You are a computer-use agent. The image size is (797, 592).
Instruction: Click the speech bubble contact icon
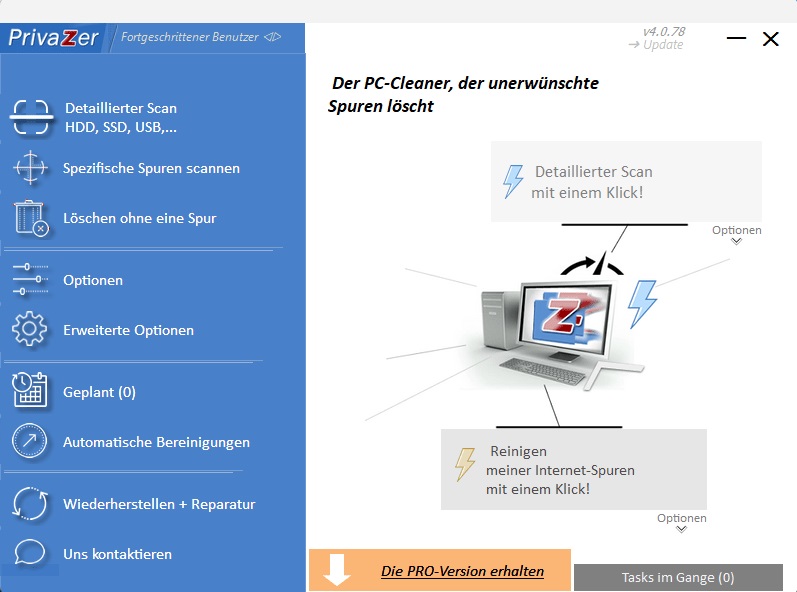coord(30,554)
